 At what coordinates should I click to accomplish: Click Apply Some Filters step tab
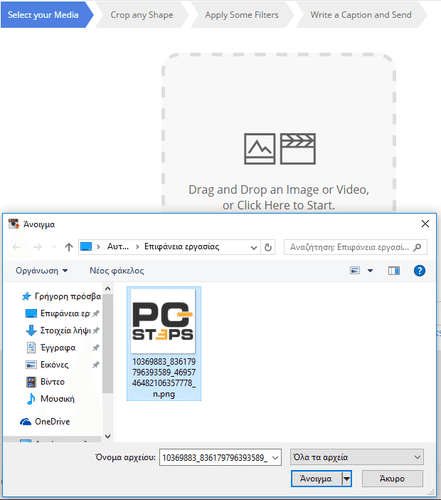pos(242,15)
